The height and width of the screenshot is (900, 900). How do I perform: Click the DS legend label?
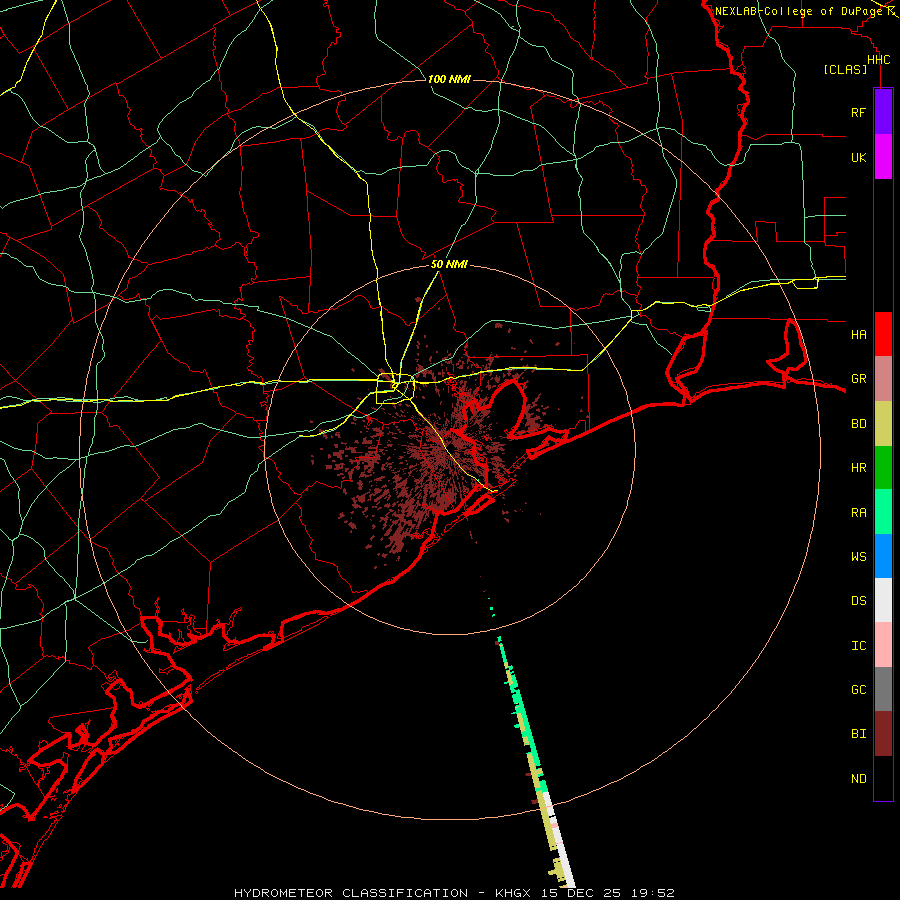point(858,601)
